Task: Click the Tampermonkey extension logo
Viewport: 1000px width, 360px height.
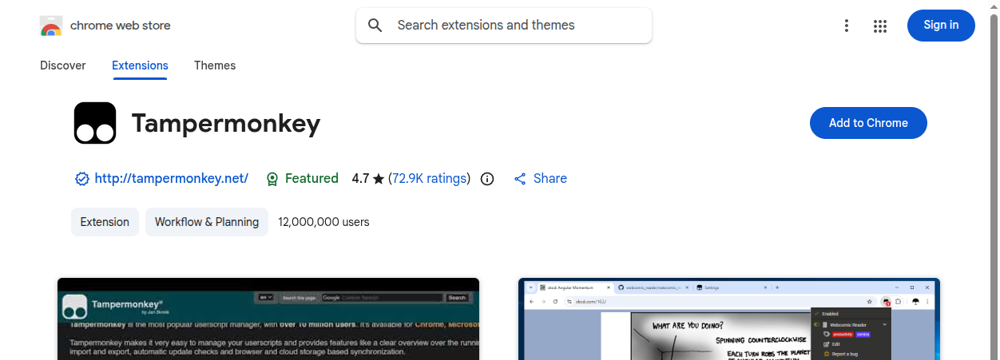Action: point(95,123)
